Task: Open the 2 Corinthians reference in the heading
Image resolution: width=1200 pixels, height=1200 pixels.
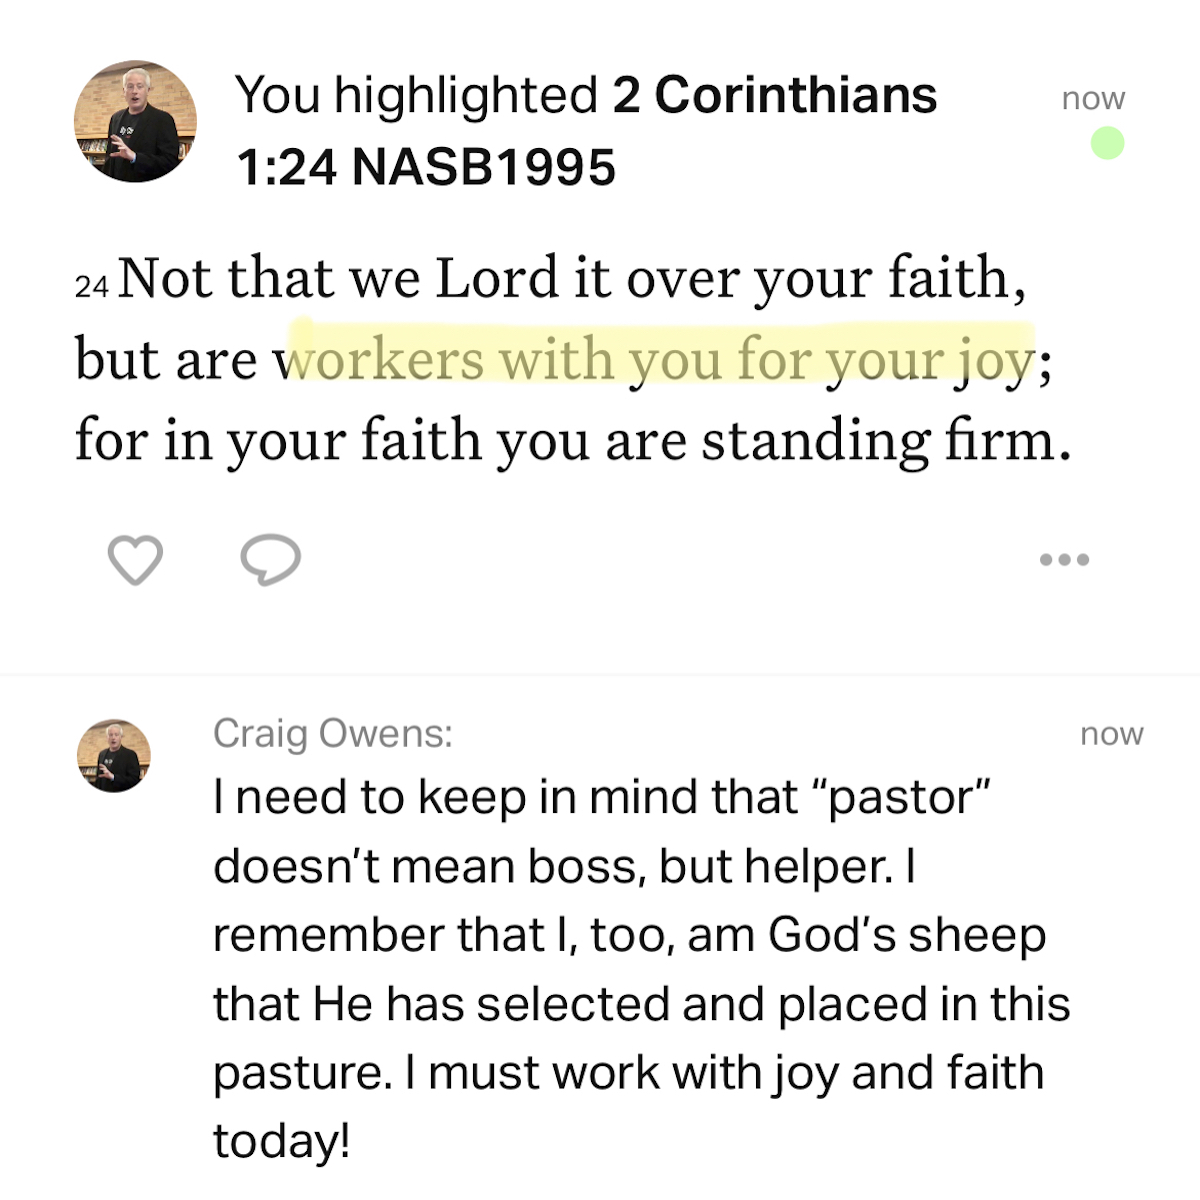Action: point(775,96)
